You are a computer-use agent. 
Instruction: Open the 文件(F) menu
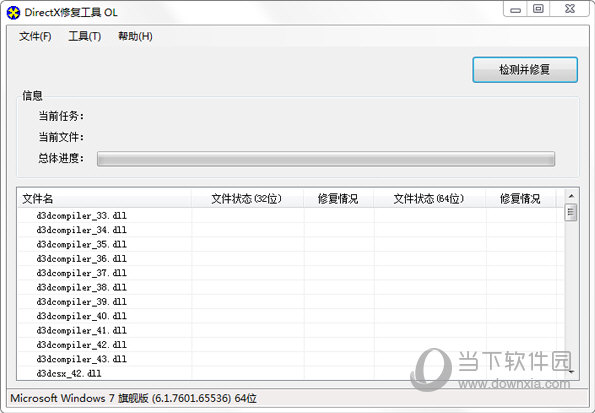click(35, 36)
